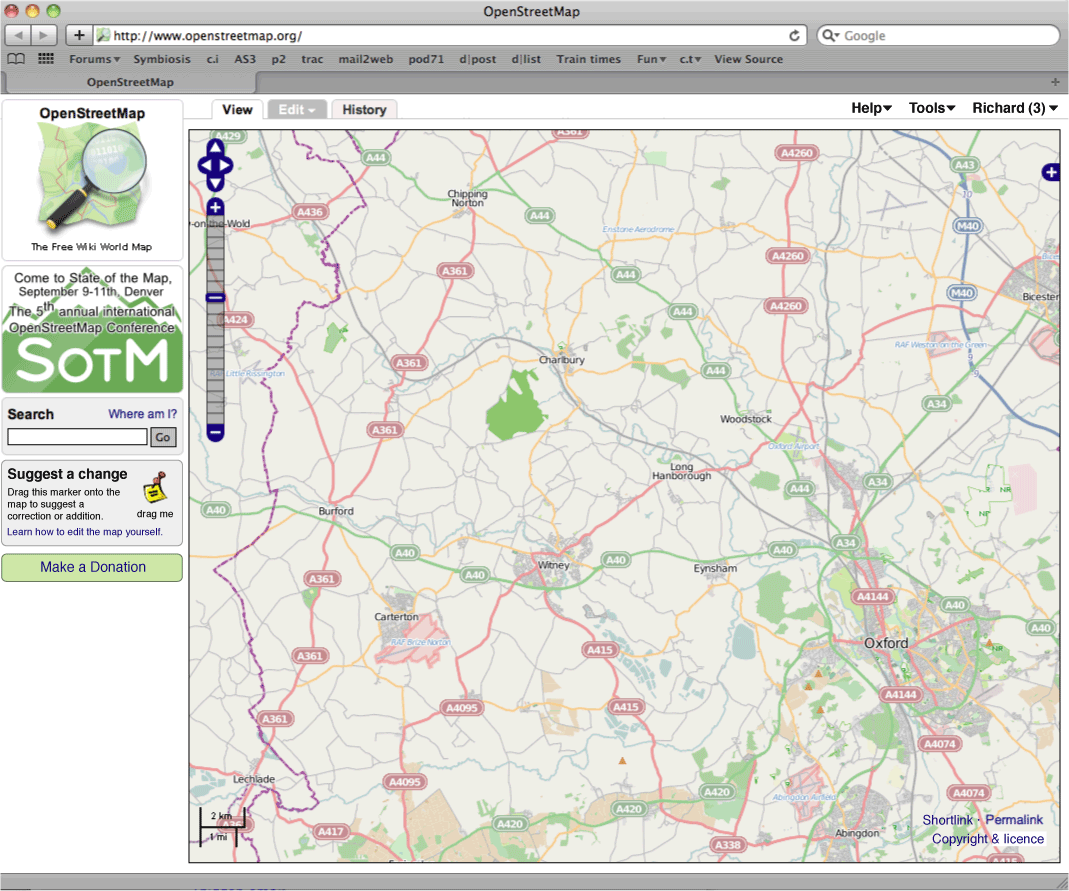This screenshot has width=1069, height=891.
Task: Click the Woodstock town label
Action: [x=745, y=419]
